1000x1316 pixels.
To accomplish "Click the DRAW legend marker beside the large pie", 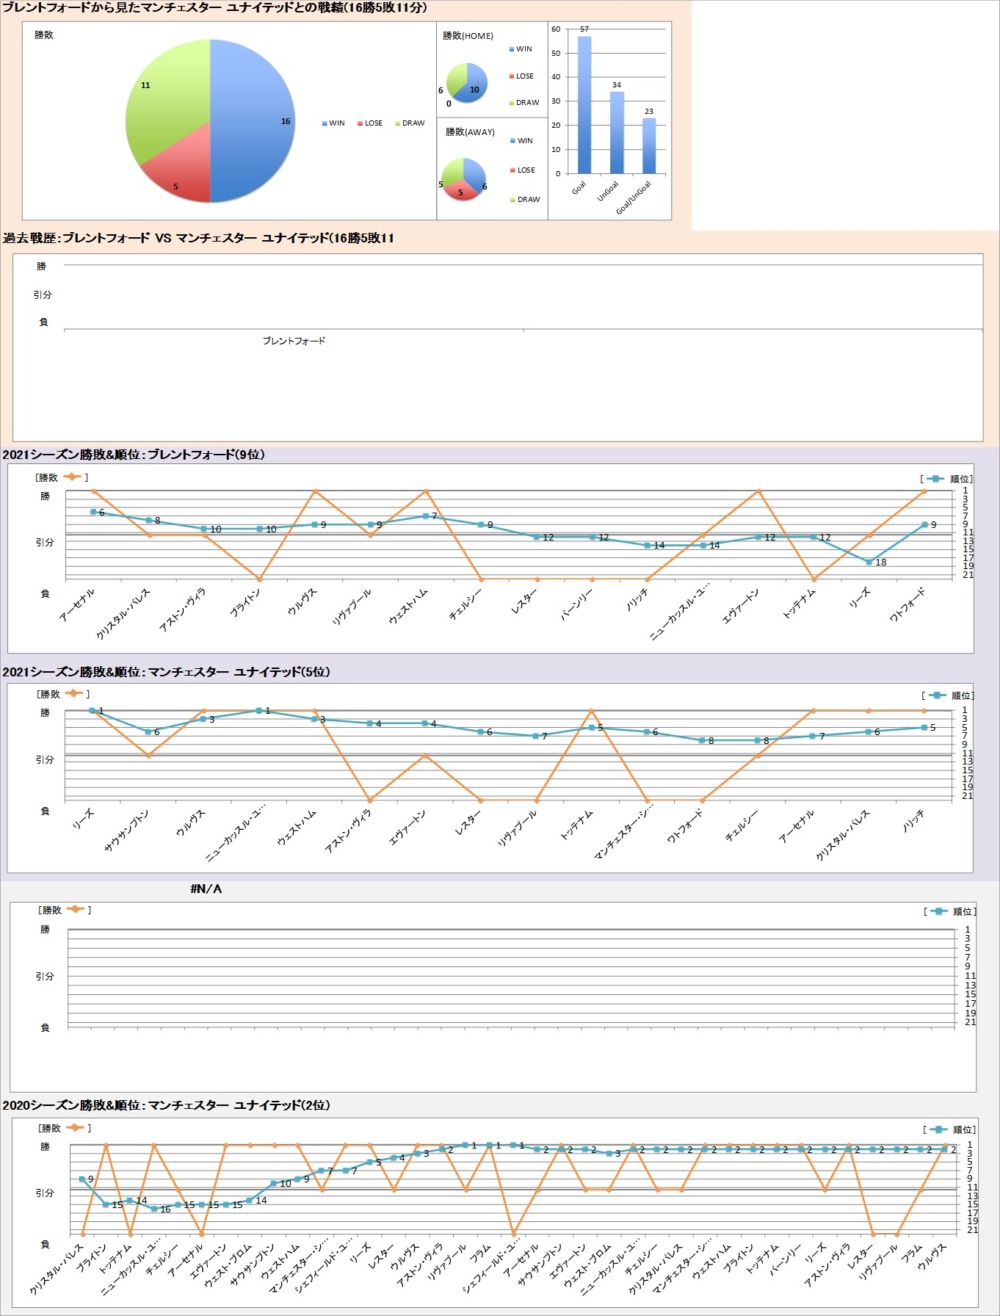I will 397,124.
